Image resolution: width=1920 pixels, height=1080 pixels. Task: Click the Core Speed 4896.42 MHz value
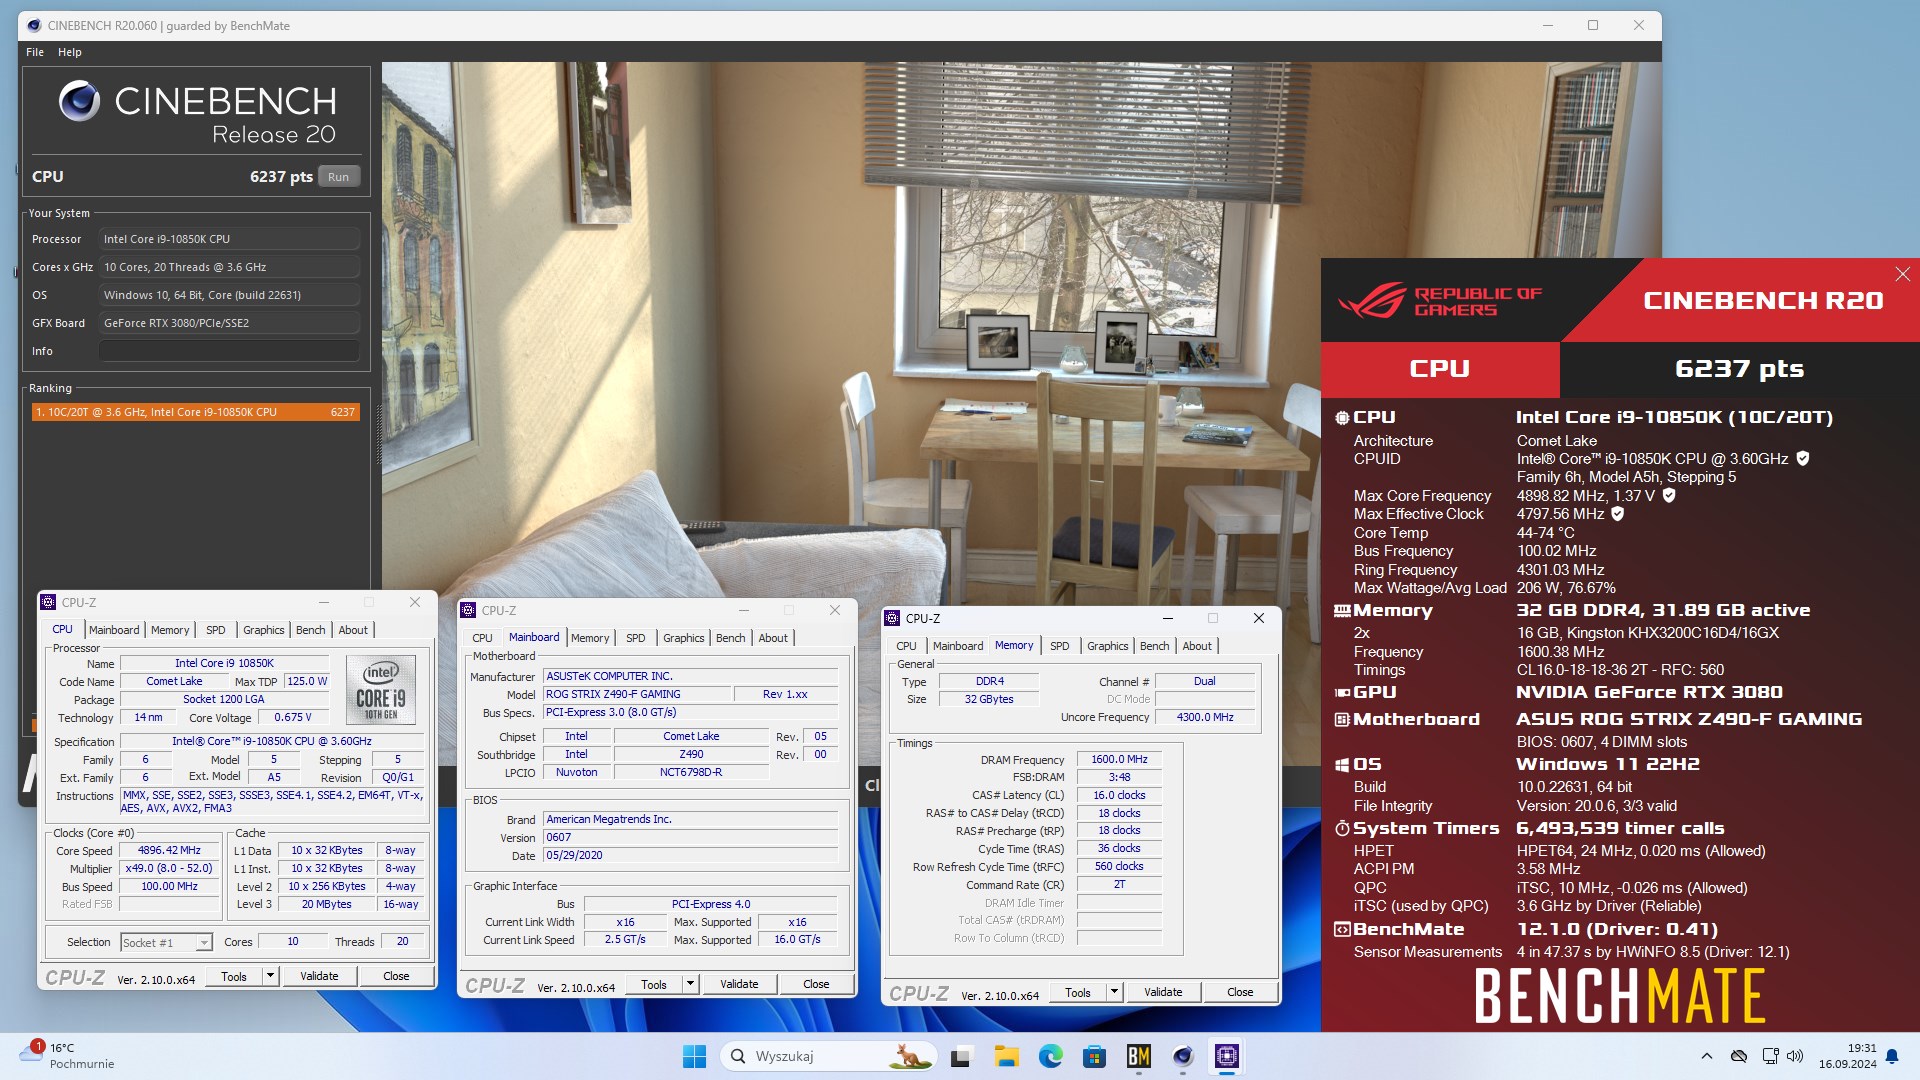pyautogui.click(x=169, y=850)
